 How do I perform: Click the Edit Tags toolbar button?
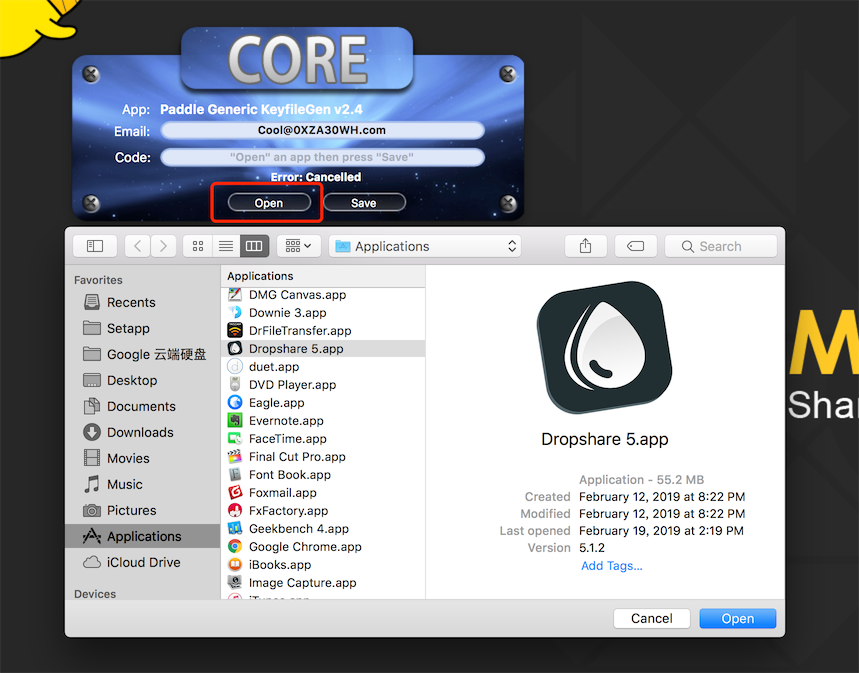[635, 246]
